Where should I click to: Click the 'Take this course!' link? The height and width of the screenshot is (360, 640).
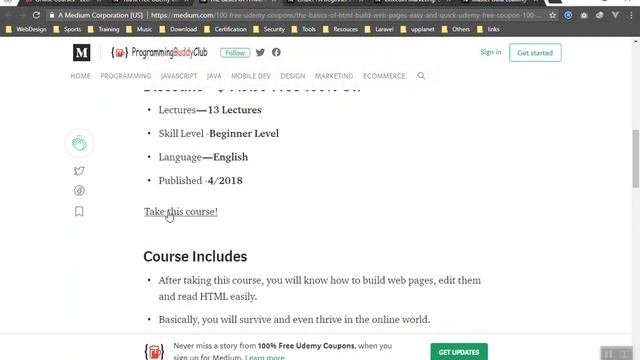[x=180, y=211]
